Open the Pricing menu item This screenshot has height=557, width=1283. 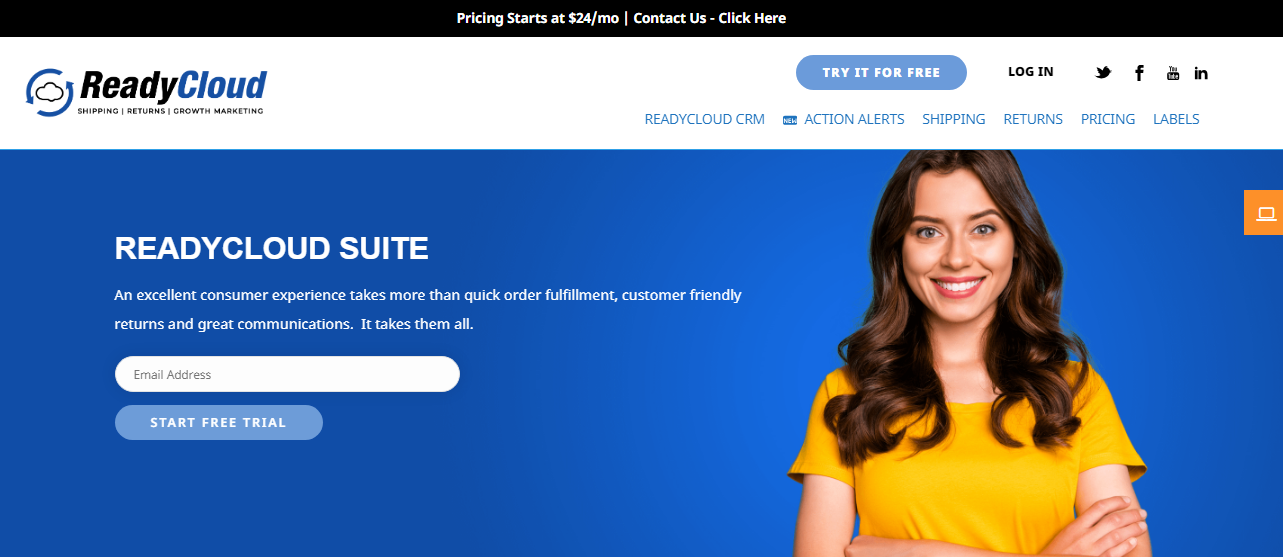[1108, 119]
